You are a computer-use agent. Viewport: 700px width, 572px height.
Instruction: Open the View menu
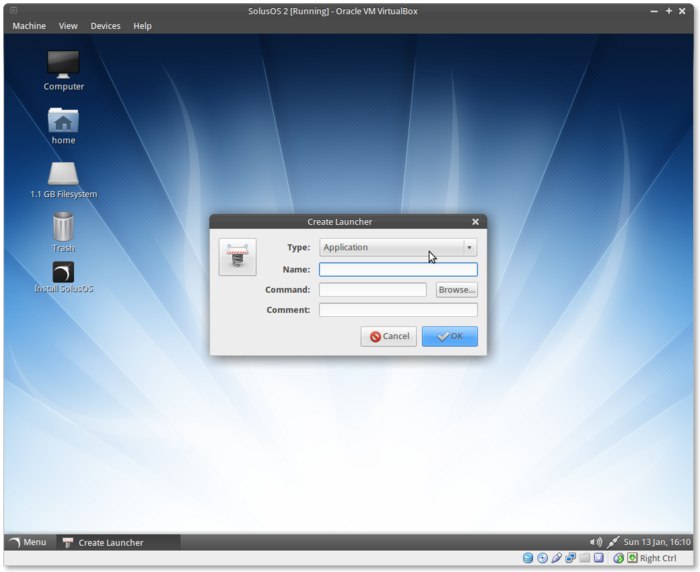click(68, 26)
